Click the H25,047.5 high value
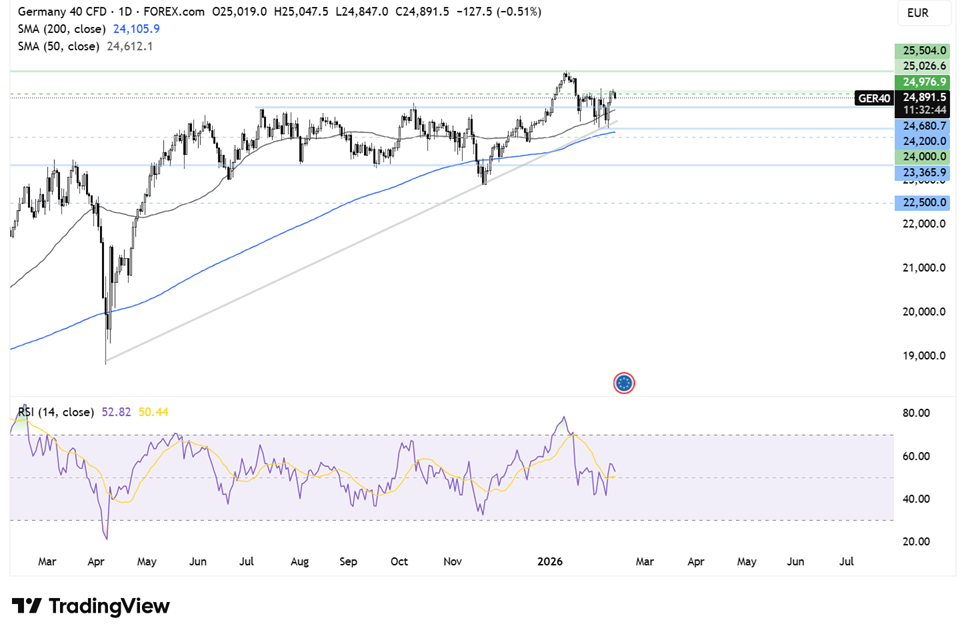Viewport: 970px width, 636px height. pyautogui.click(x=301, y=12)
